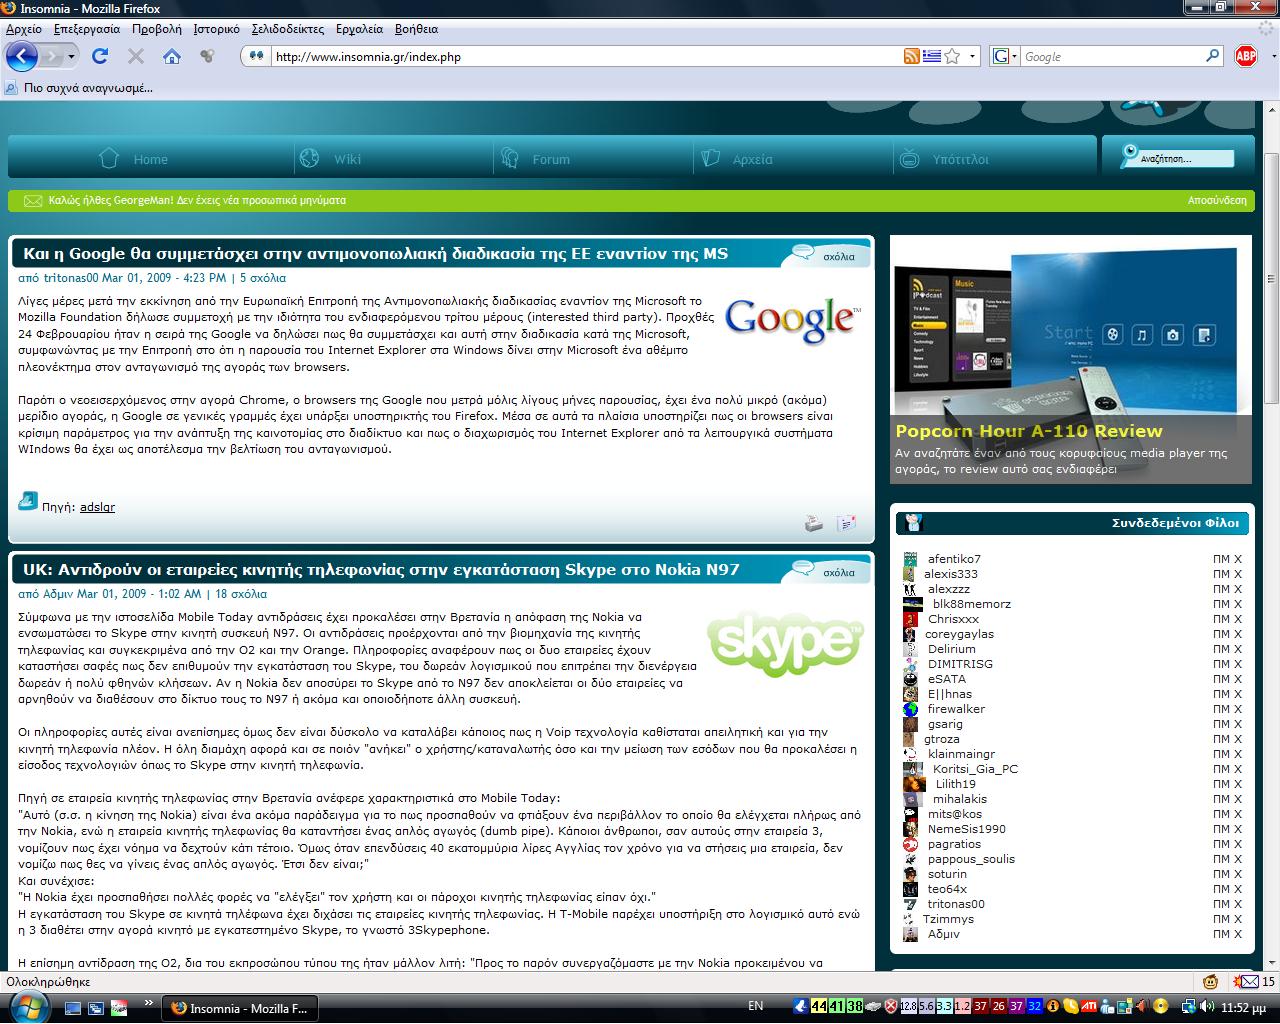This screenshot has height=1024, width=1280.
Task: Open the Adblock Plus ABP icon
Action: (1246, 56)
